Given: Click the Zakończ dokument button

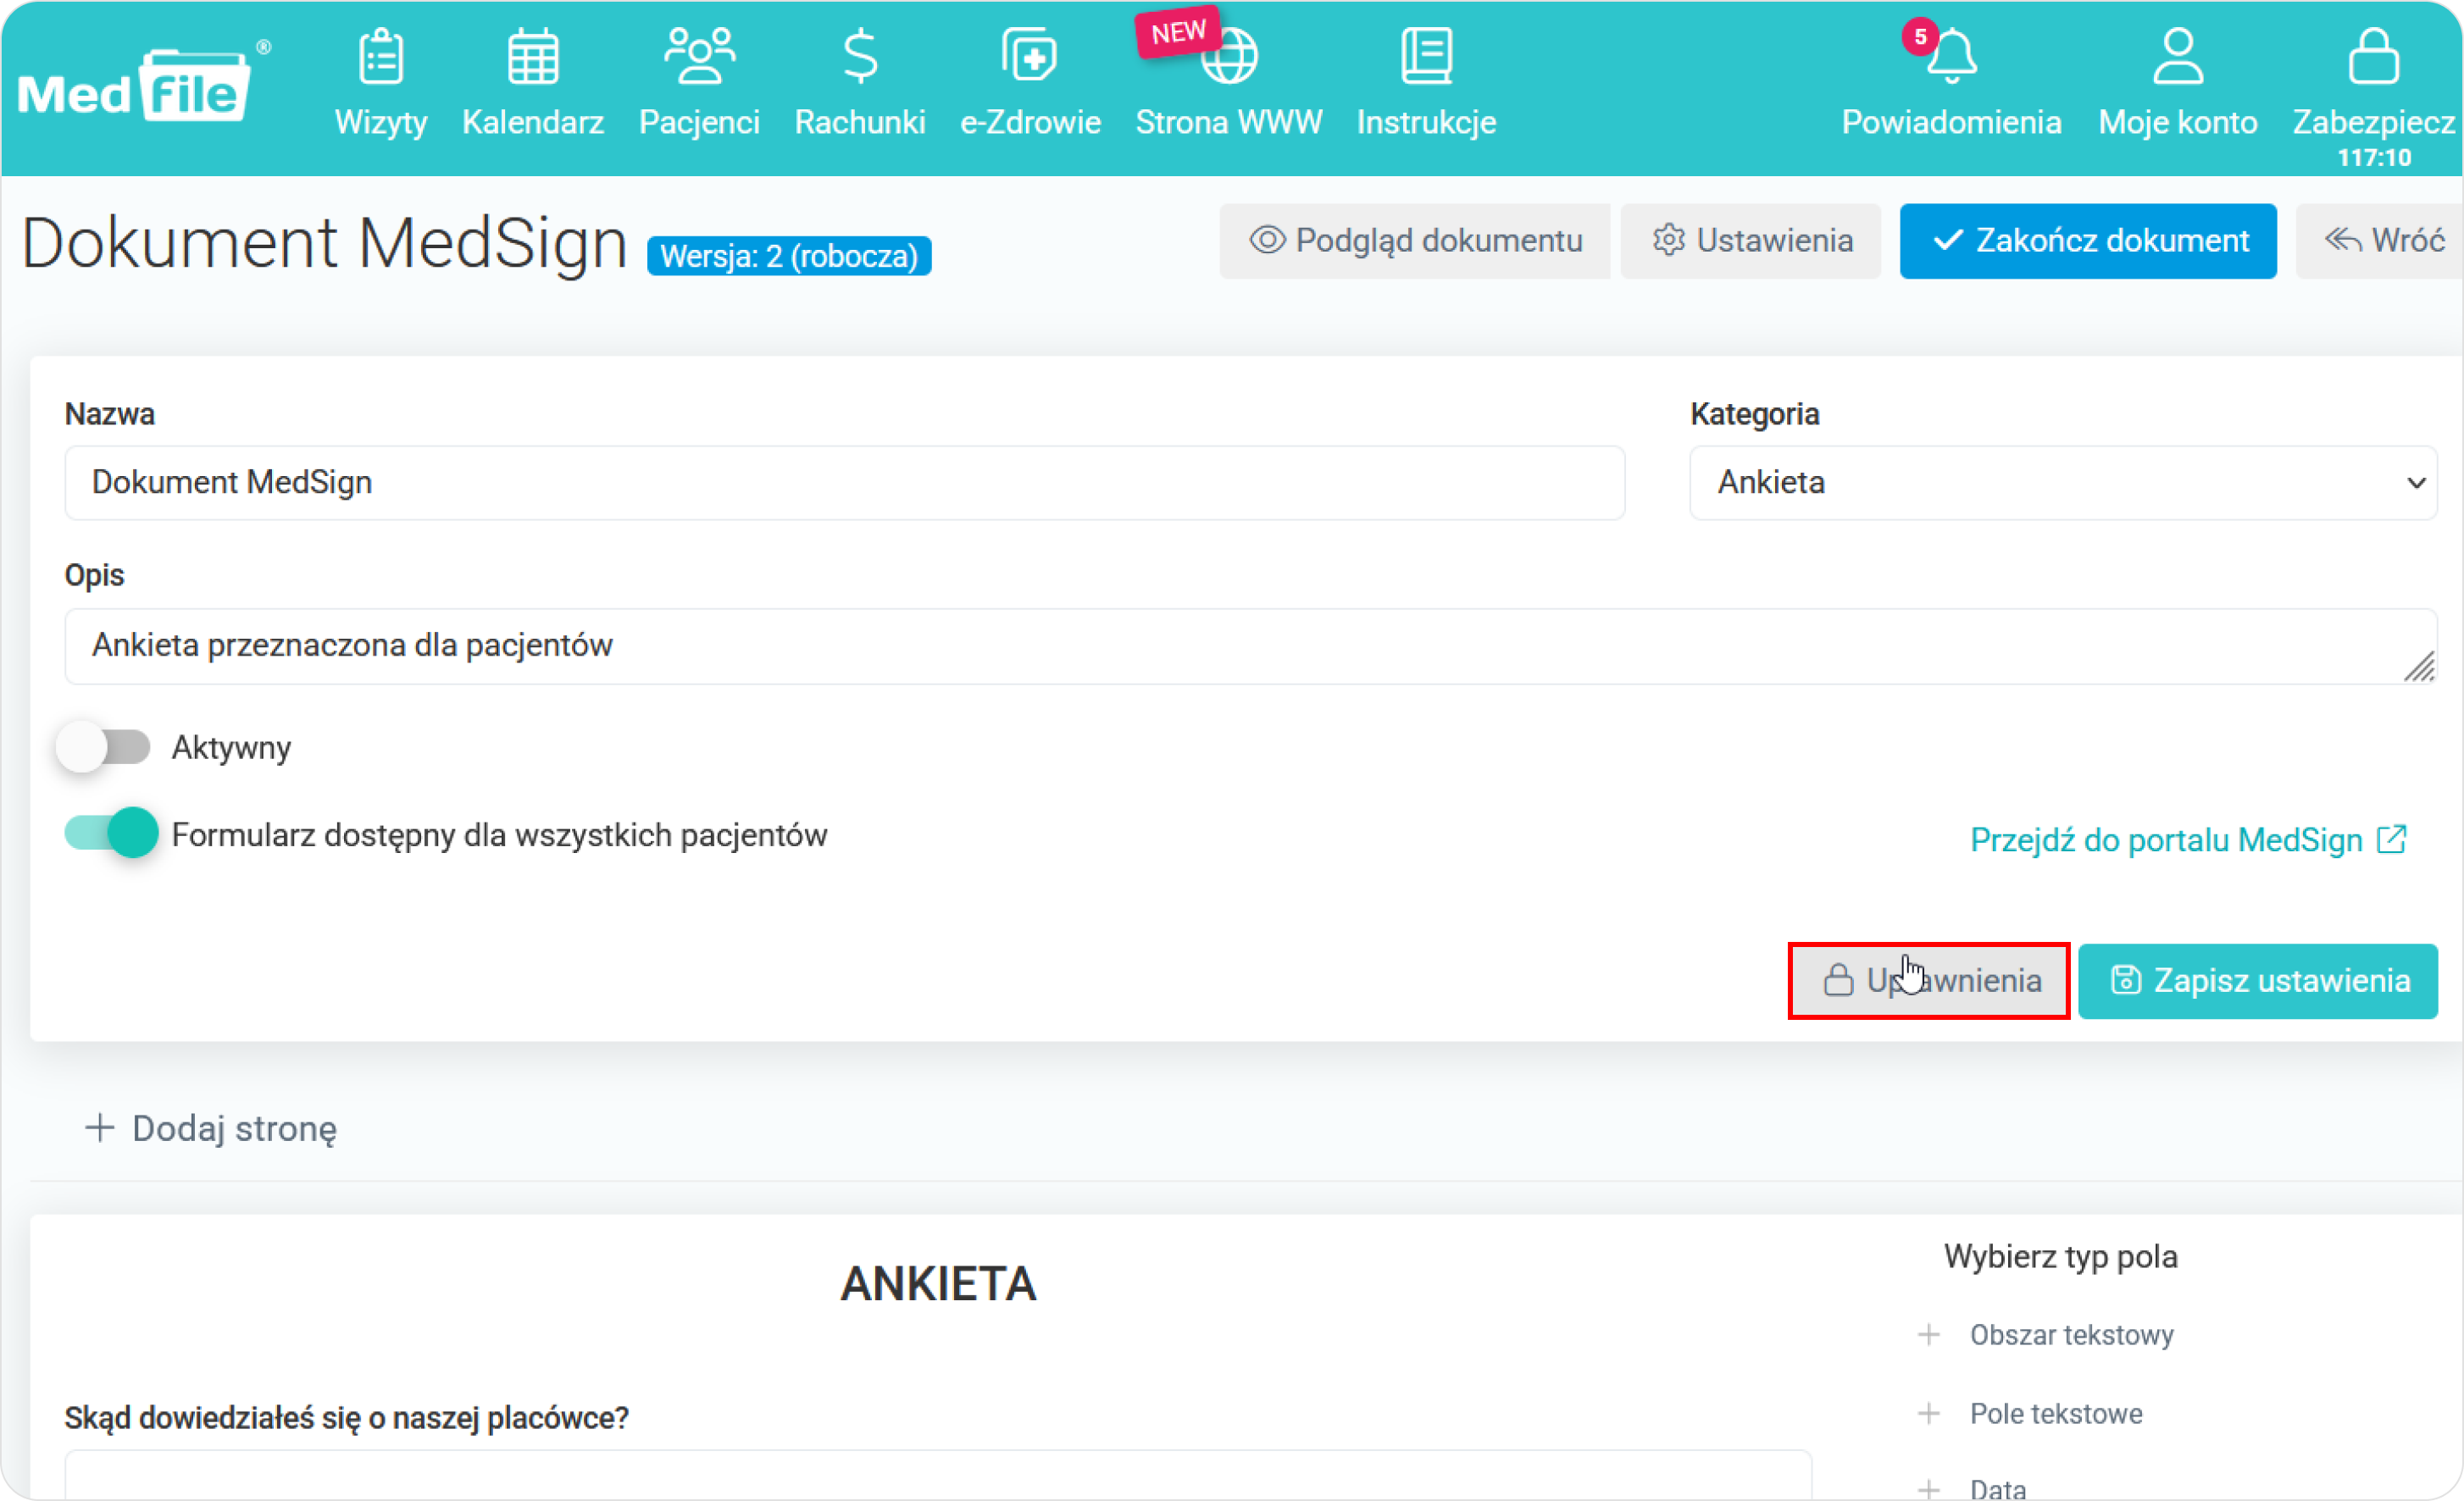Looking at the screenshot, I should 2087,241.
